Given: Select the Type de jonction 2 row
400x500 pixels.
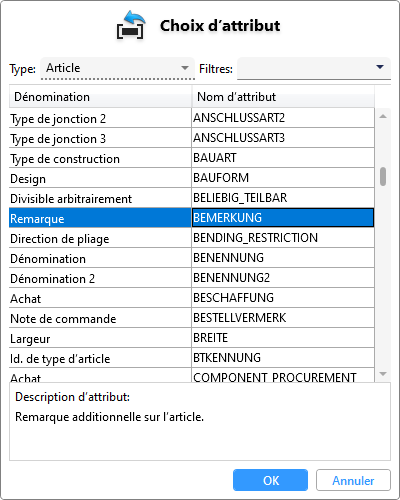Looking at the screenshot, I should click(191, 118).
